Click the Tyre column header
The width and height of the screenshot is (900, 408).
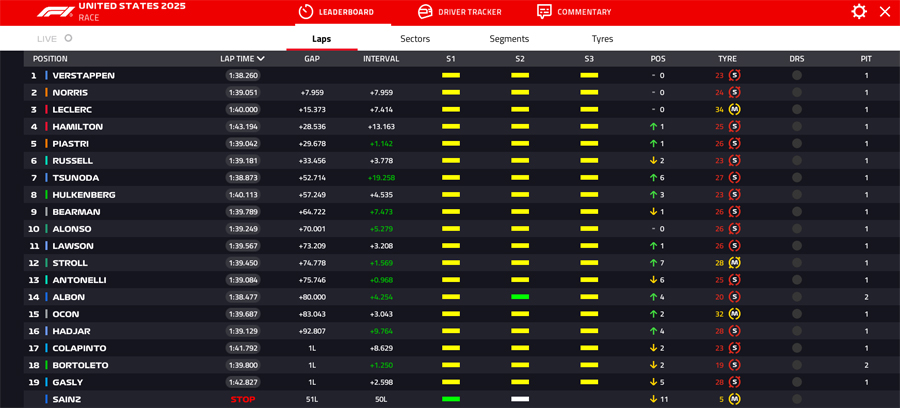[x=727, y=59]
